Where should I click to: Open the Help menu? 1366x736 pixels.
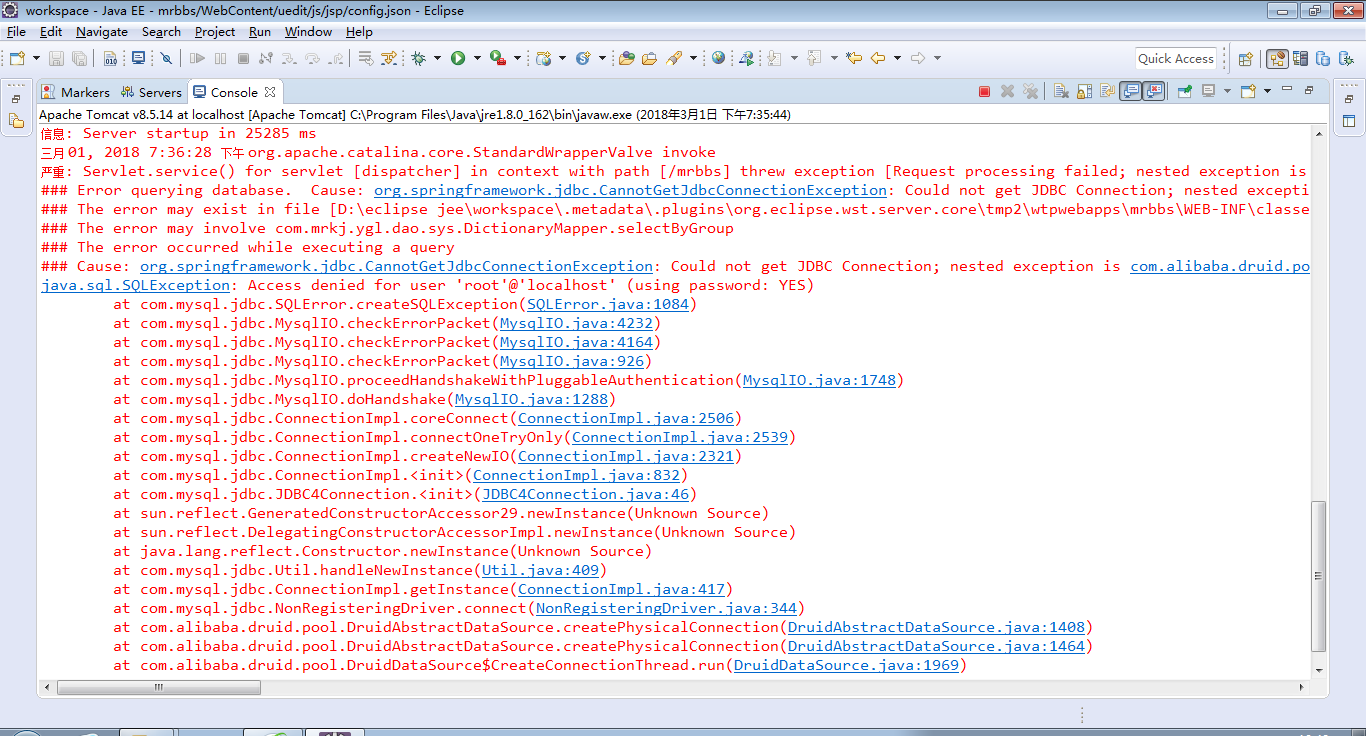click(359, 32)
